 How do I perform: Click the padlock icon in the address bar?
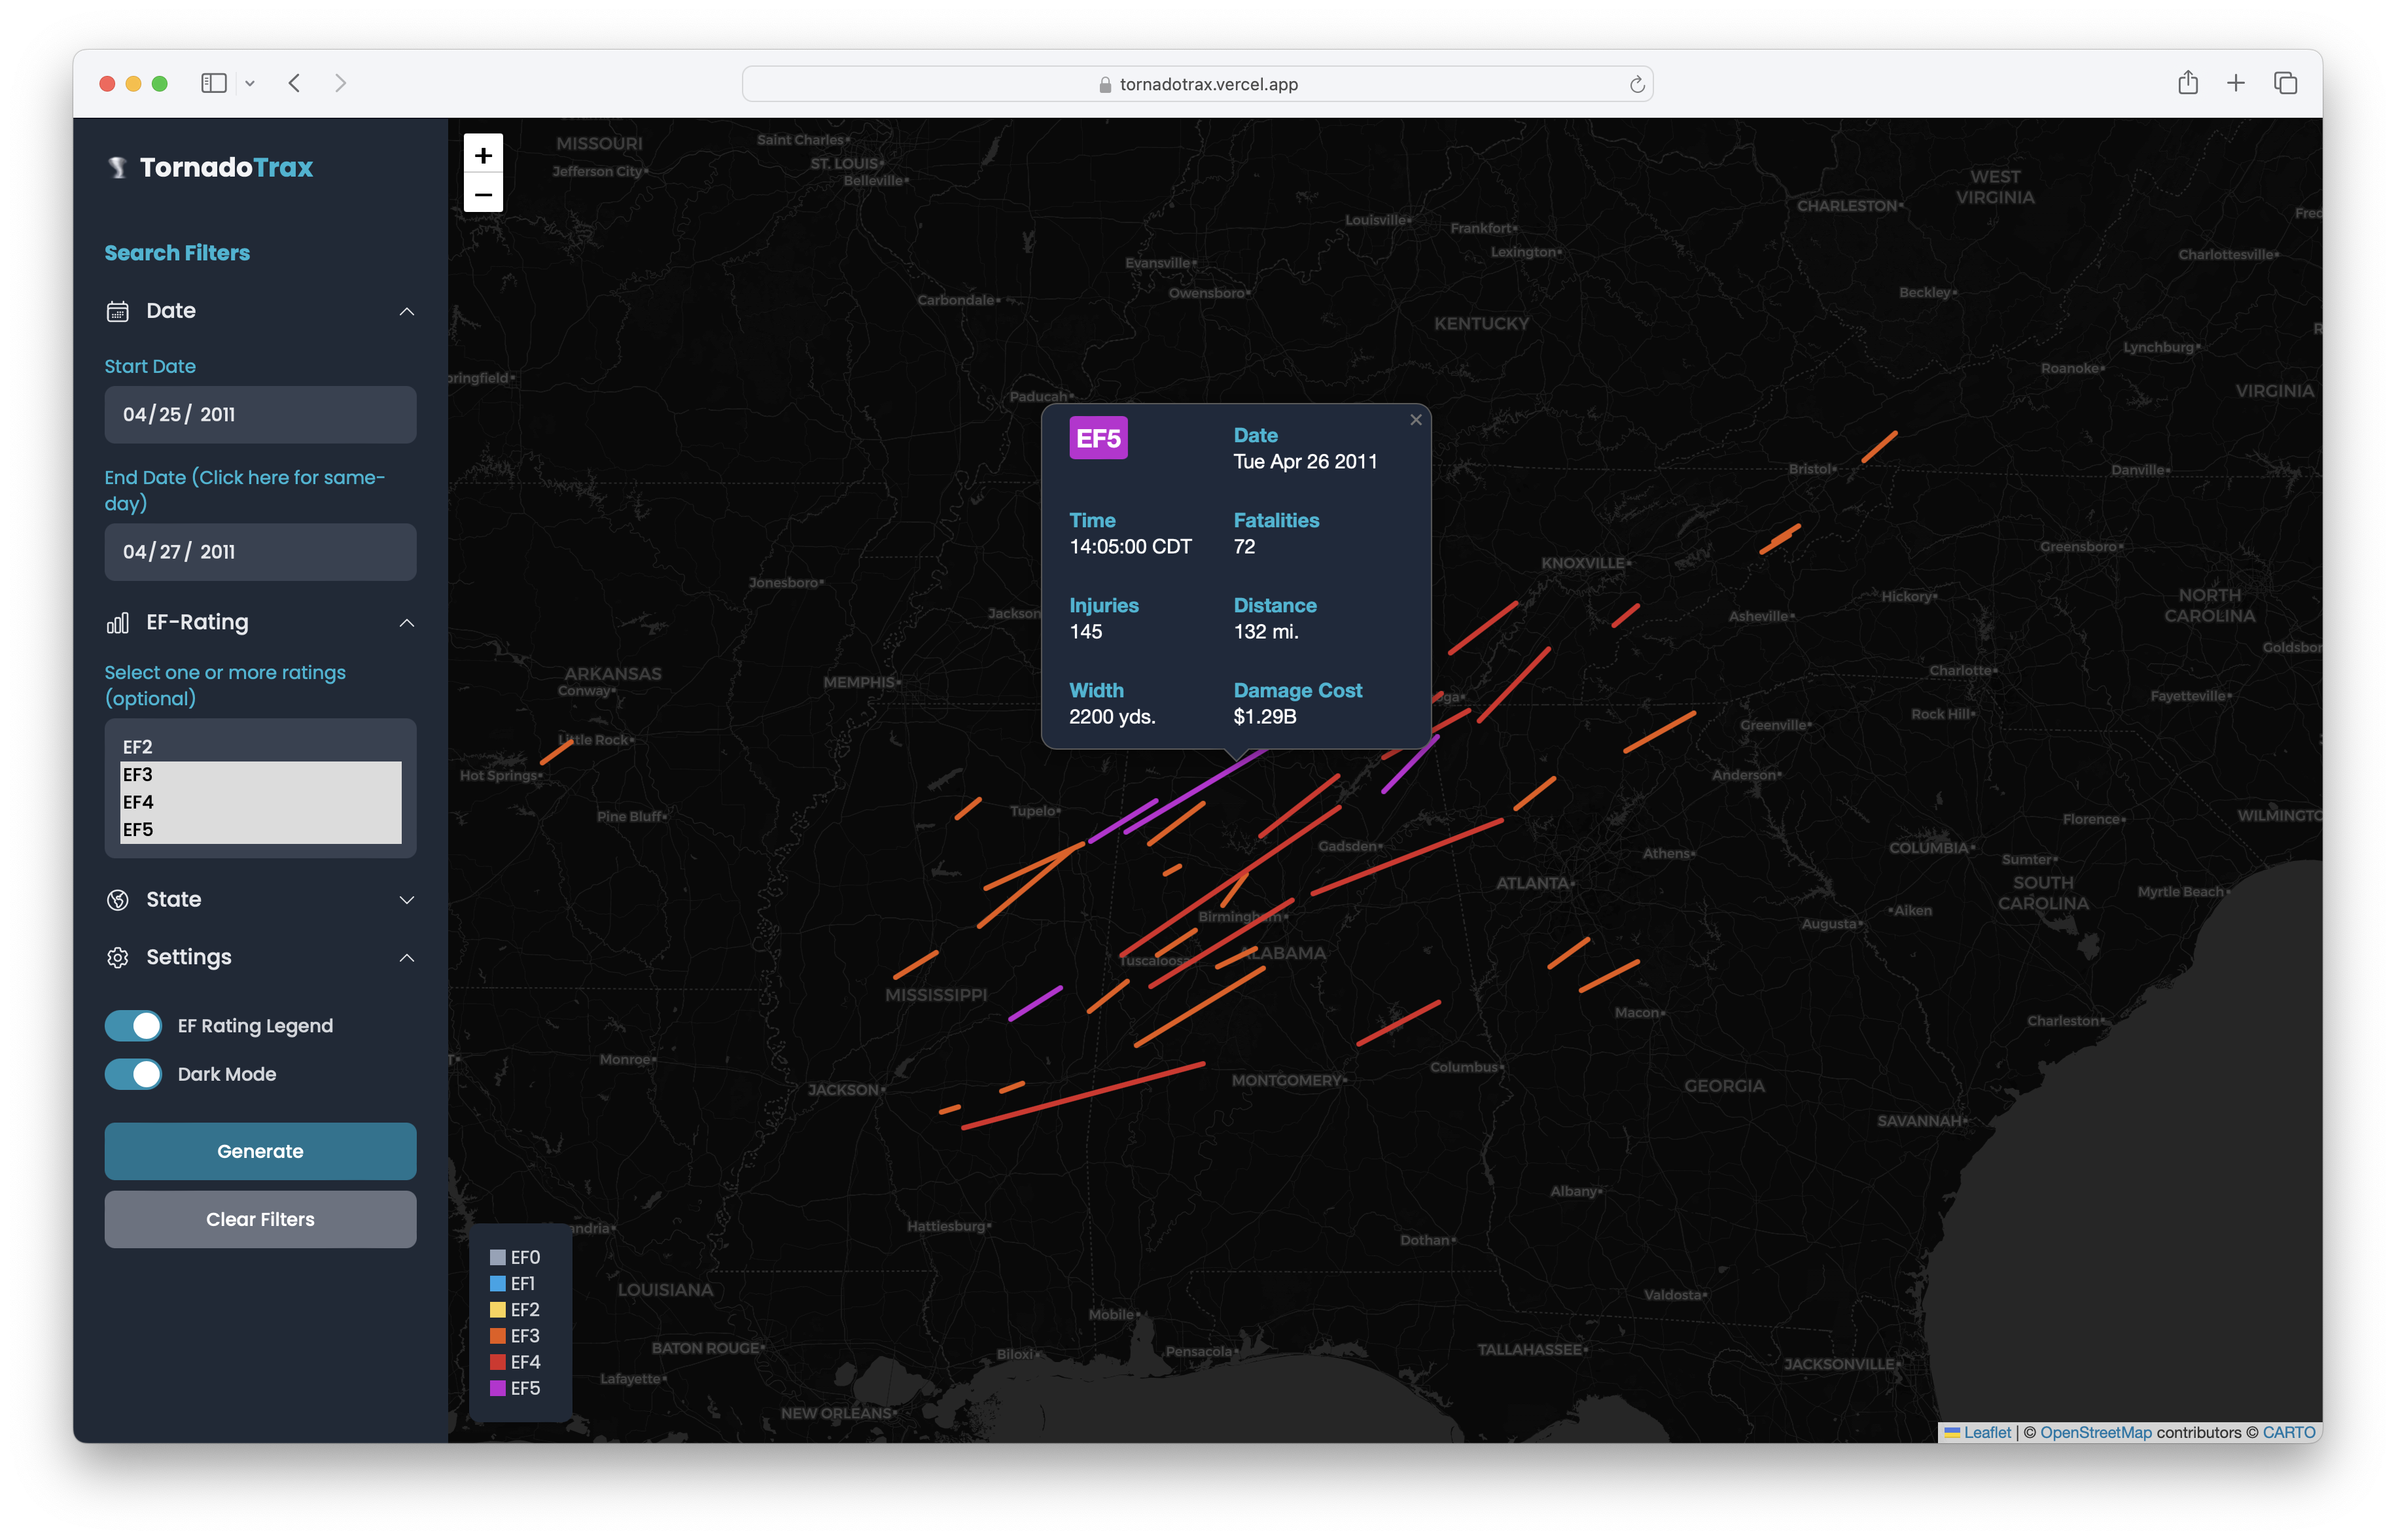(x=1105, y=85)
